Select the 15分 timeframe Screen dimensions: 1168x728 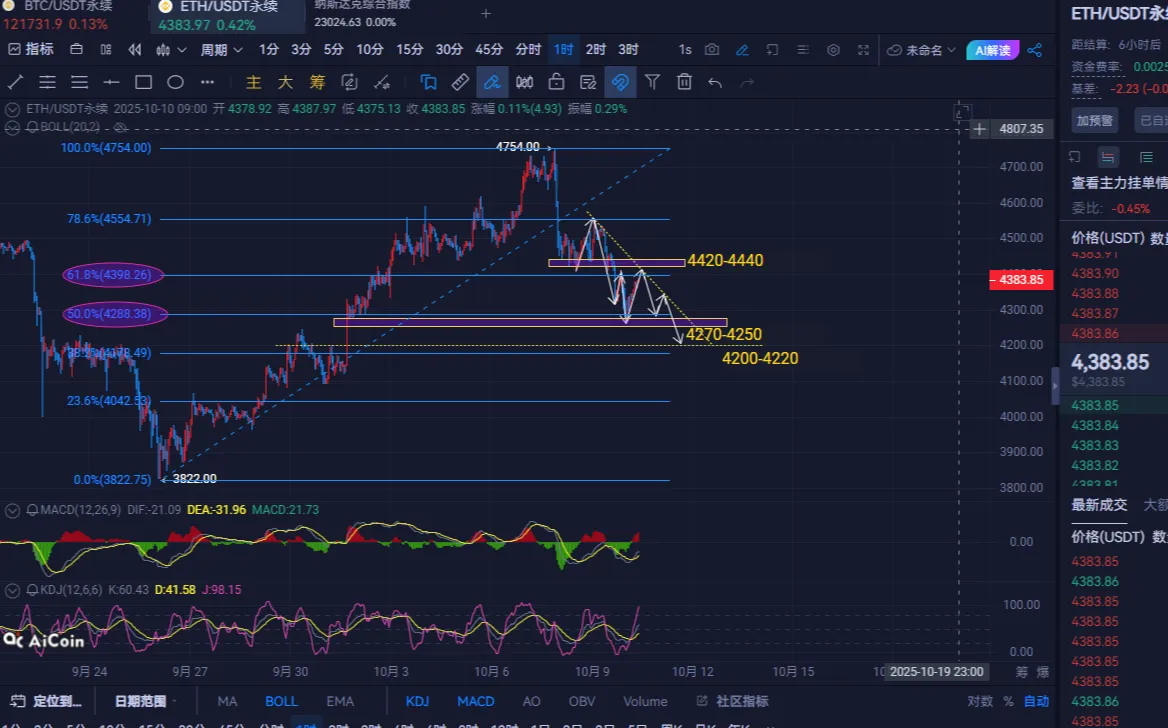pos(409,49)
